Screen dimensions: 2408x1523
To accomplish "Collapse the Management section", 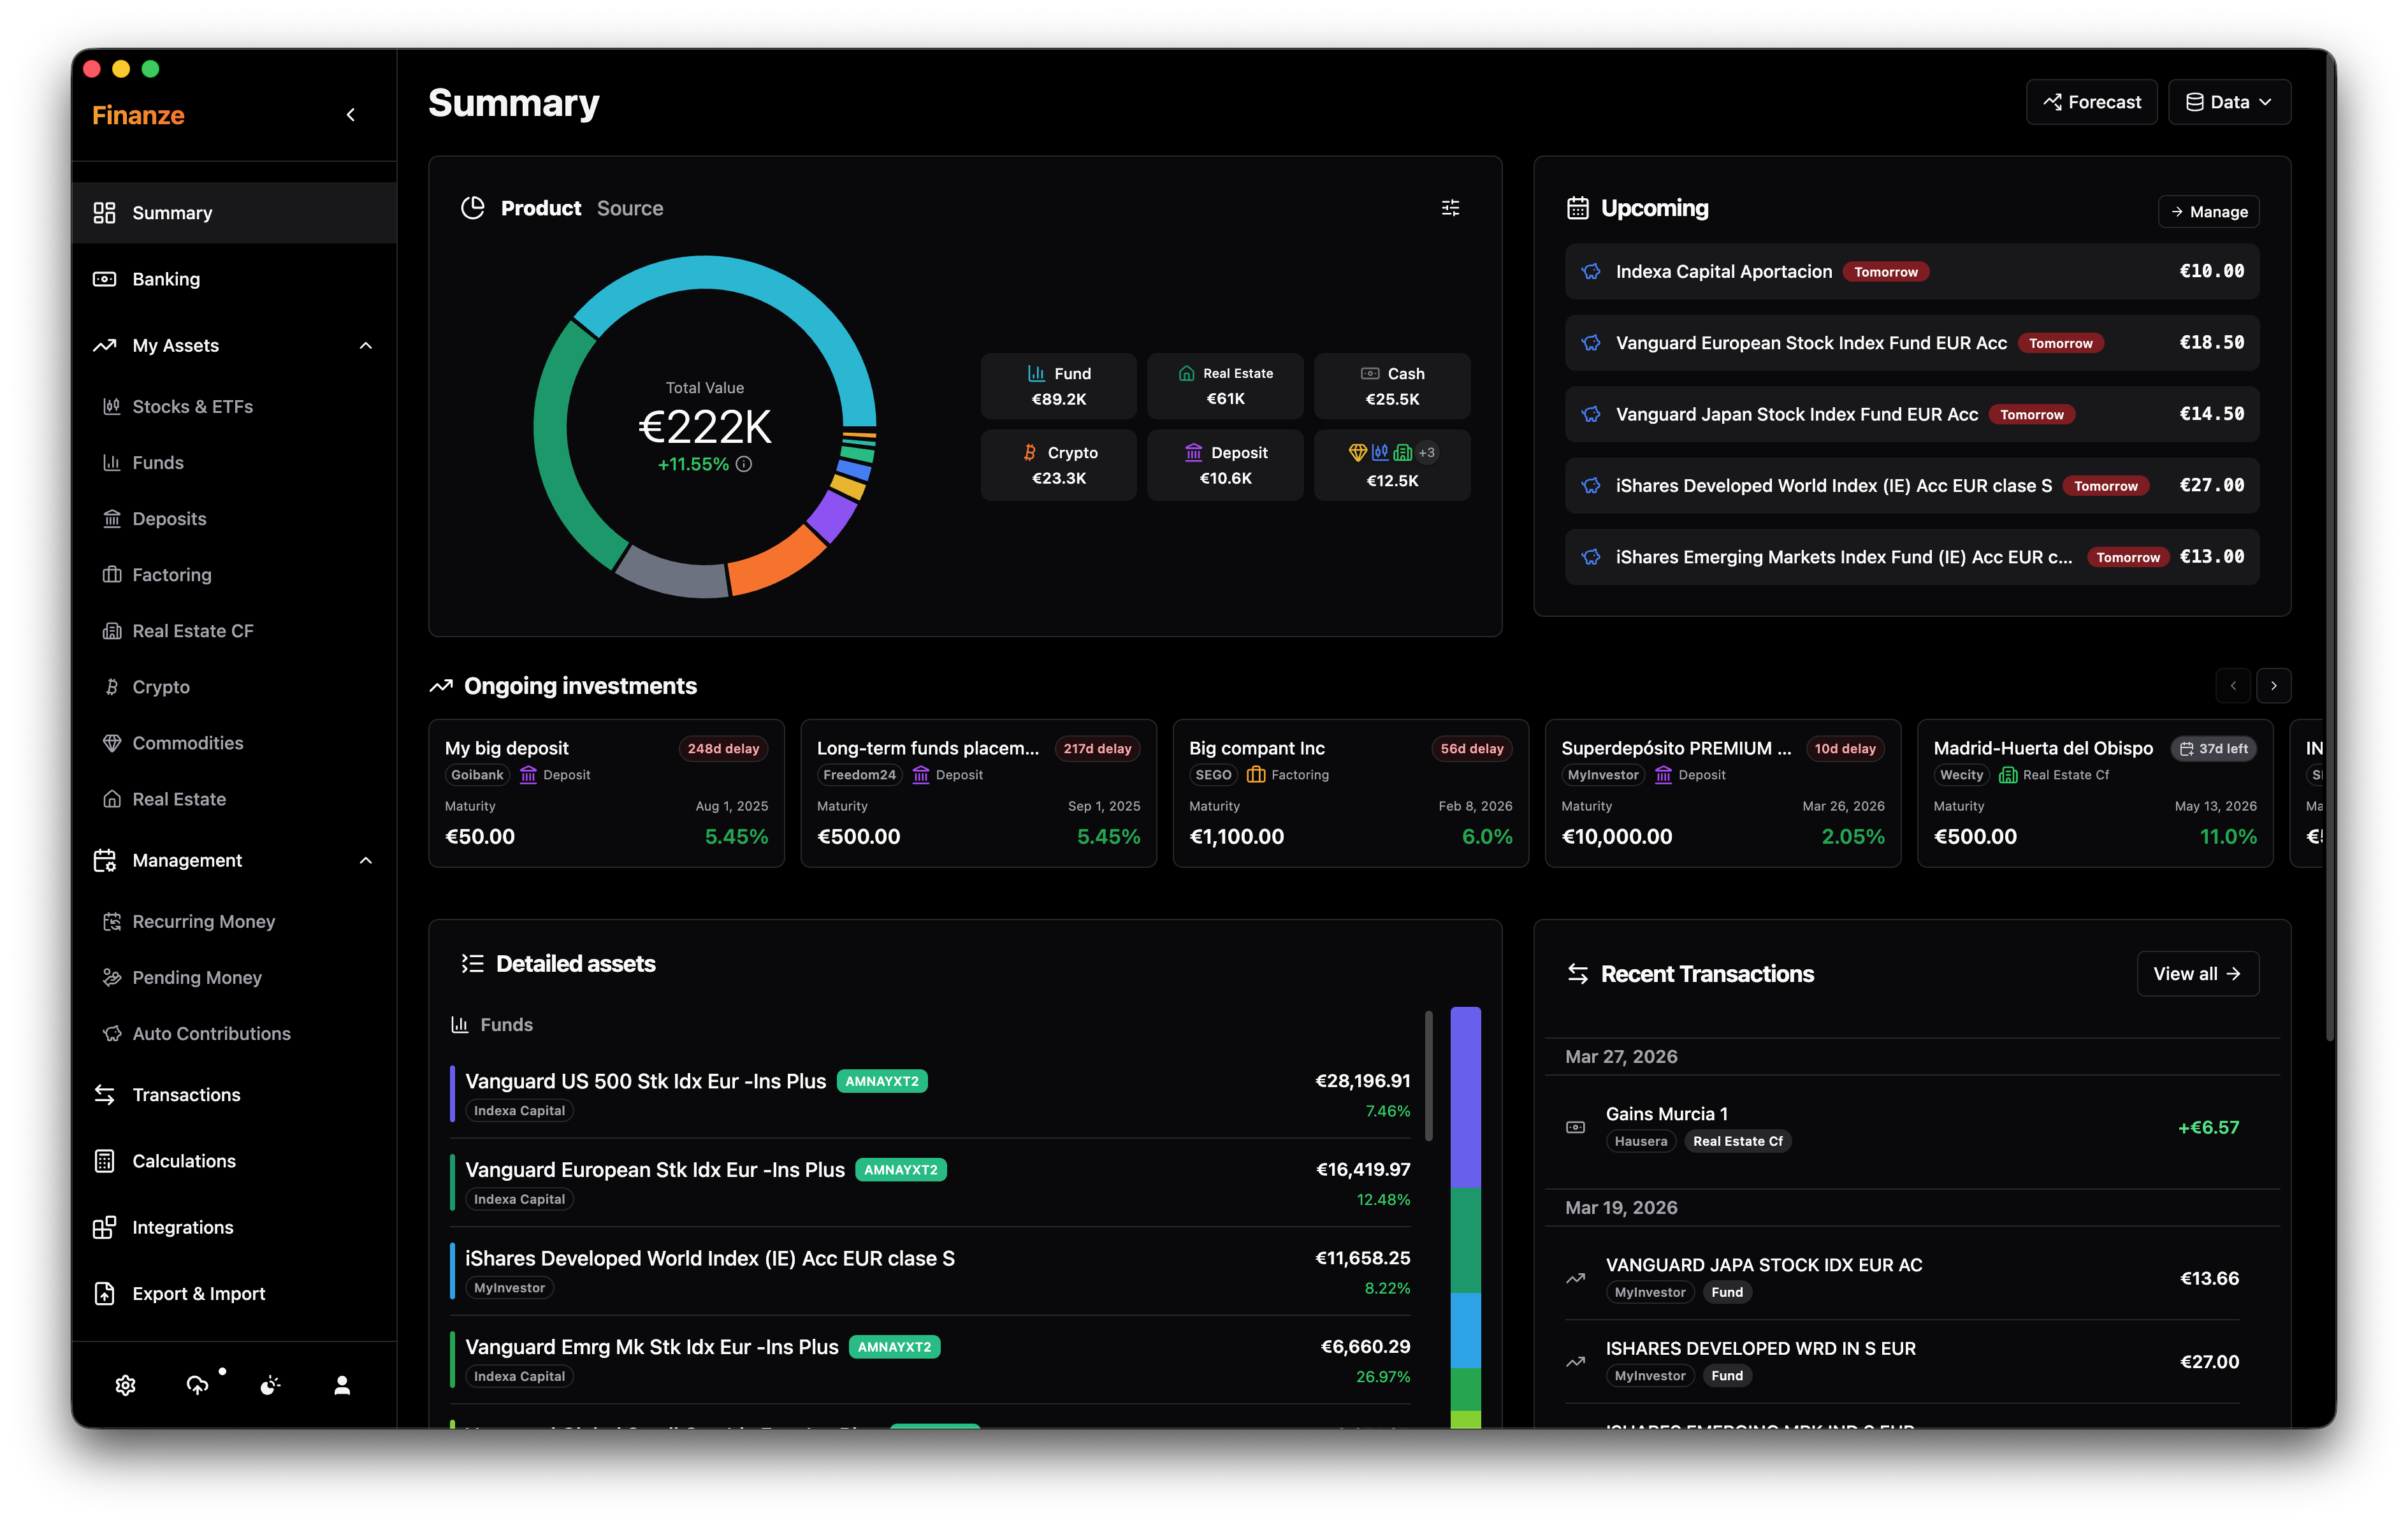I will [x=365, y=860].
